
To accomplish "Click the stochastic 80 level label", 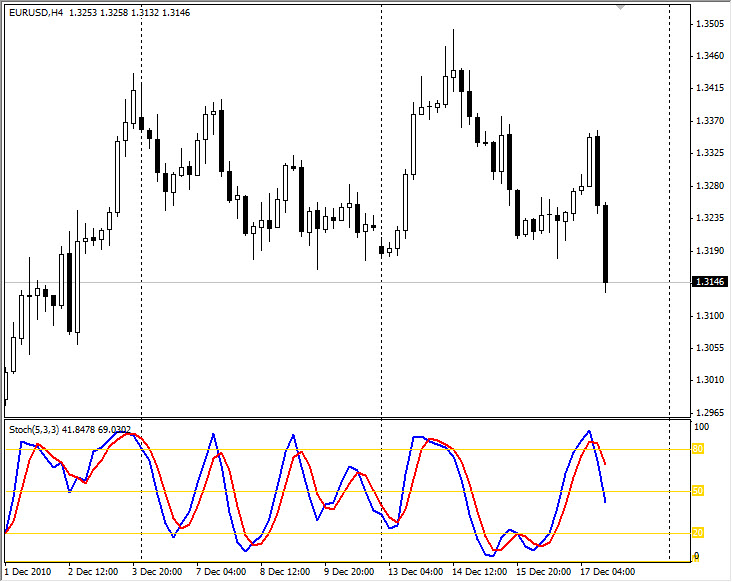I will click(x=698, y=449).
